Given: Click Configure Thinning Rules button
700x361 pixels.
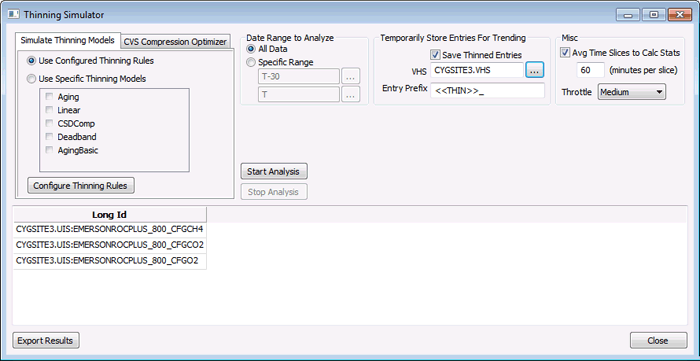Looking at the screenshot, I should [81, 186].
